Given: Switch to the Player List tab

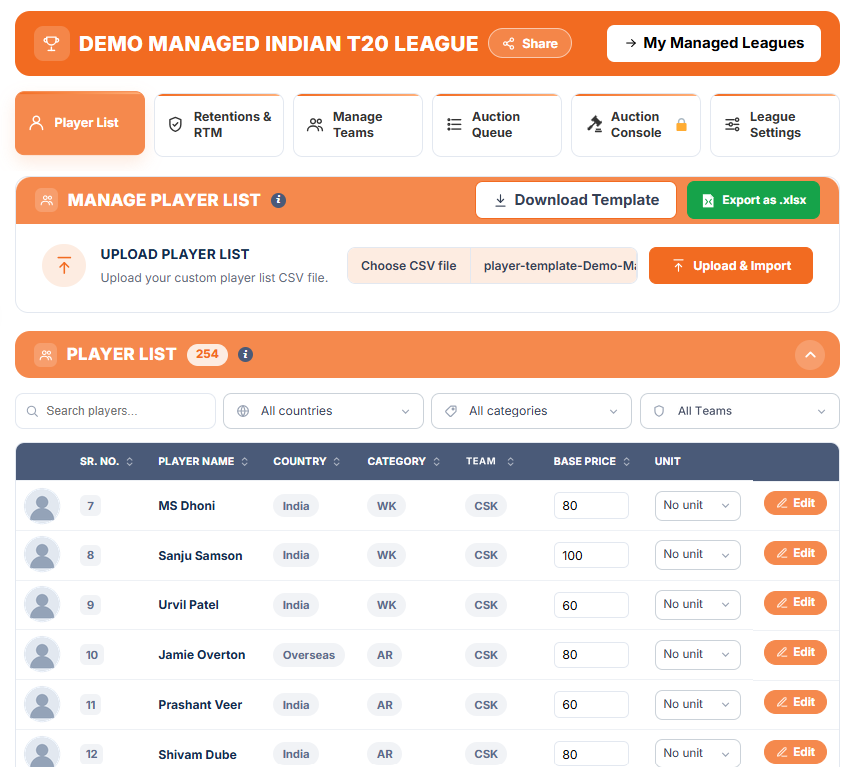Looking at the screenshot, I should point(80,123).
